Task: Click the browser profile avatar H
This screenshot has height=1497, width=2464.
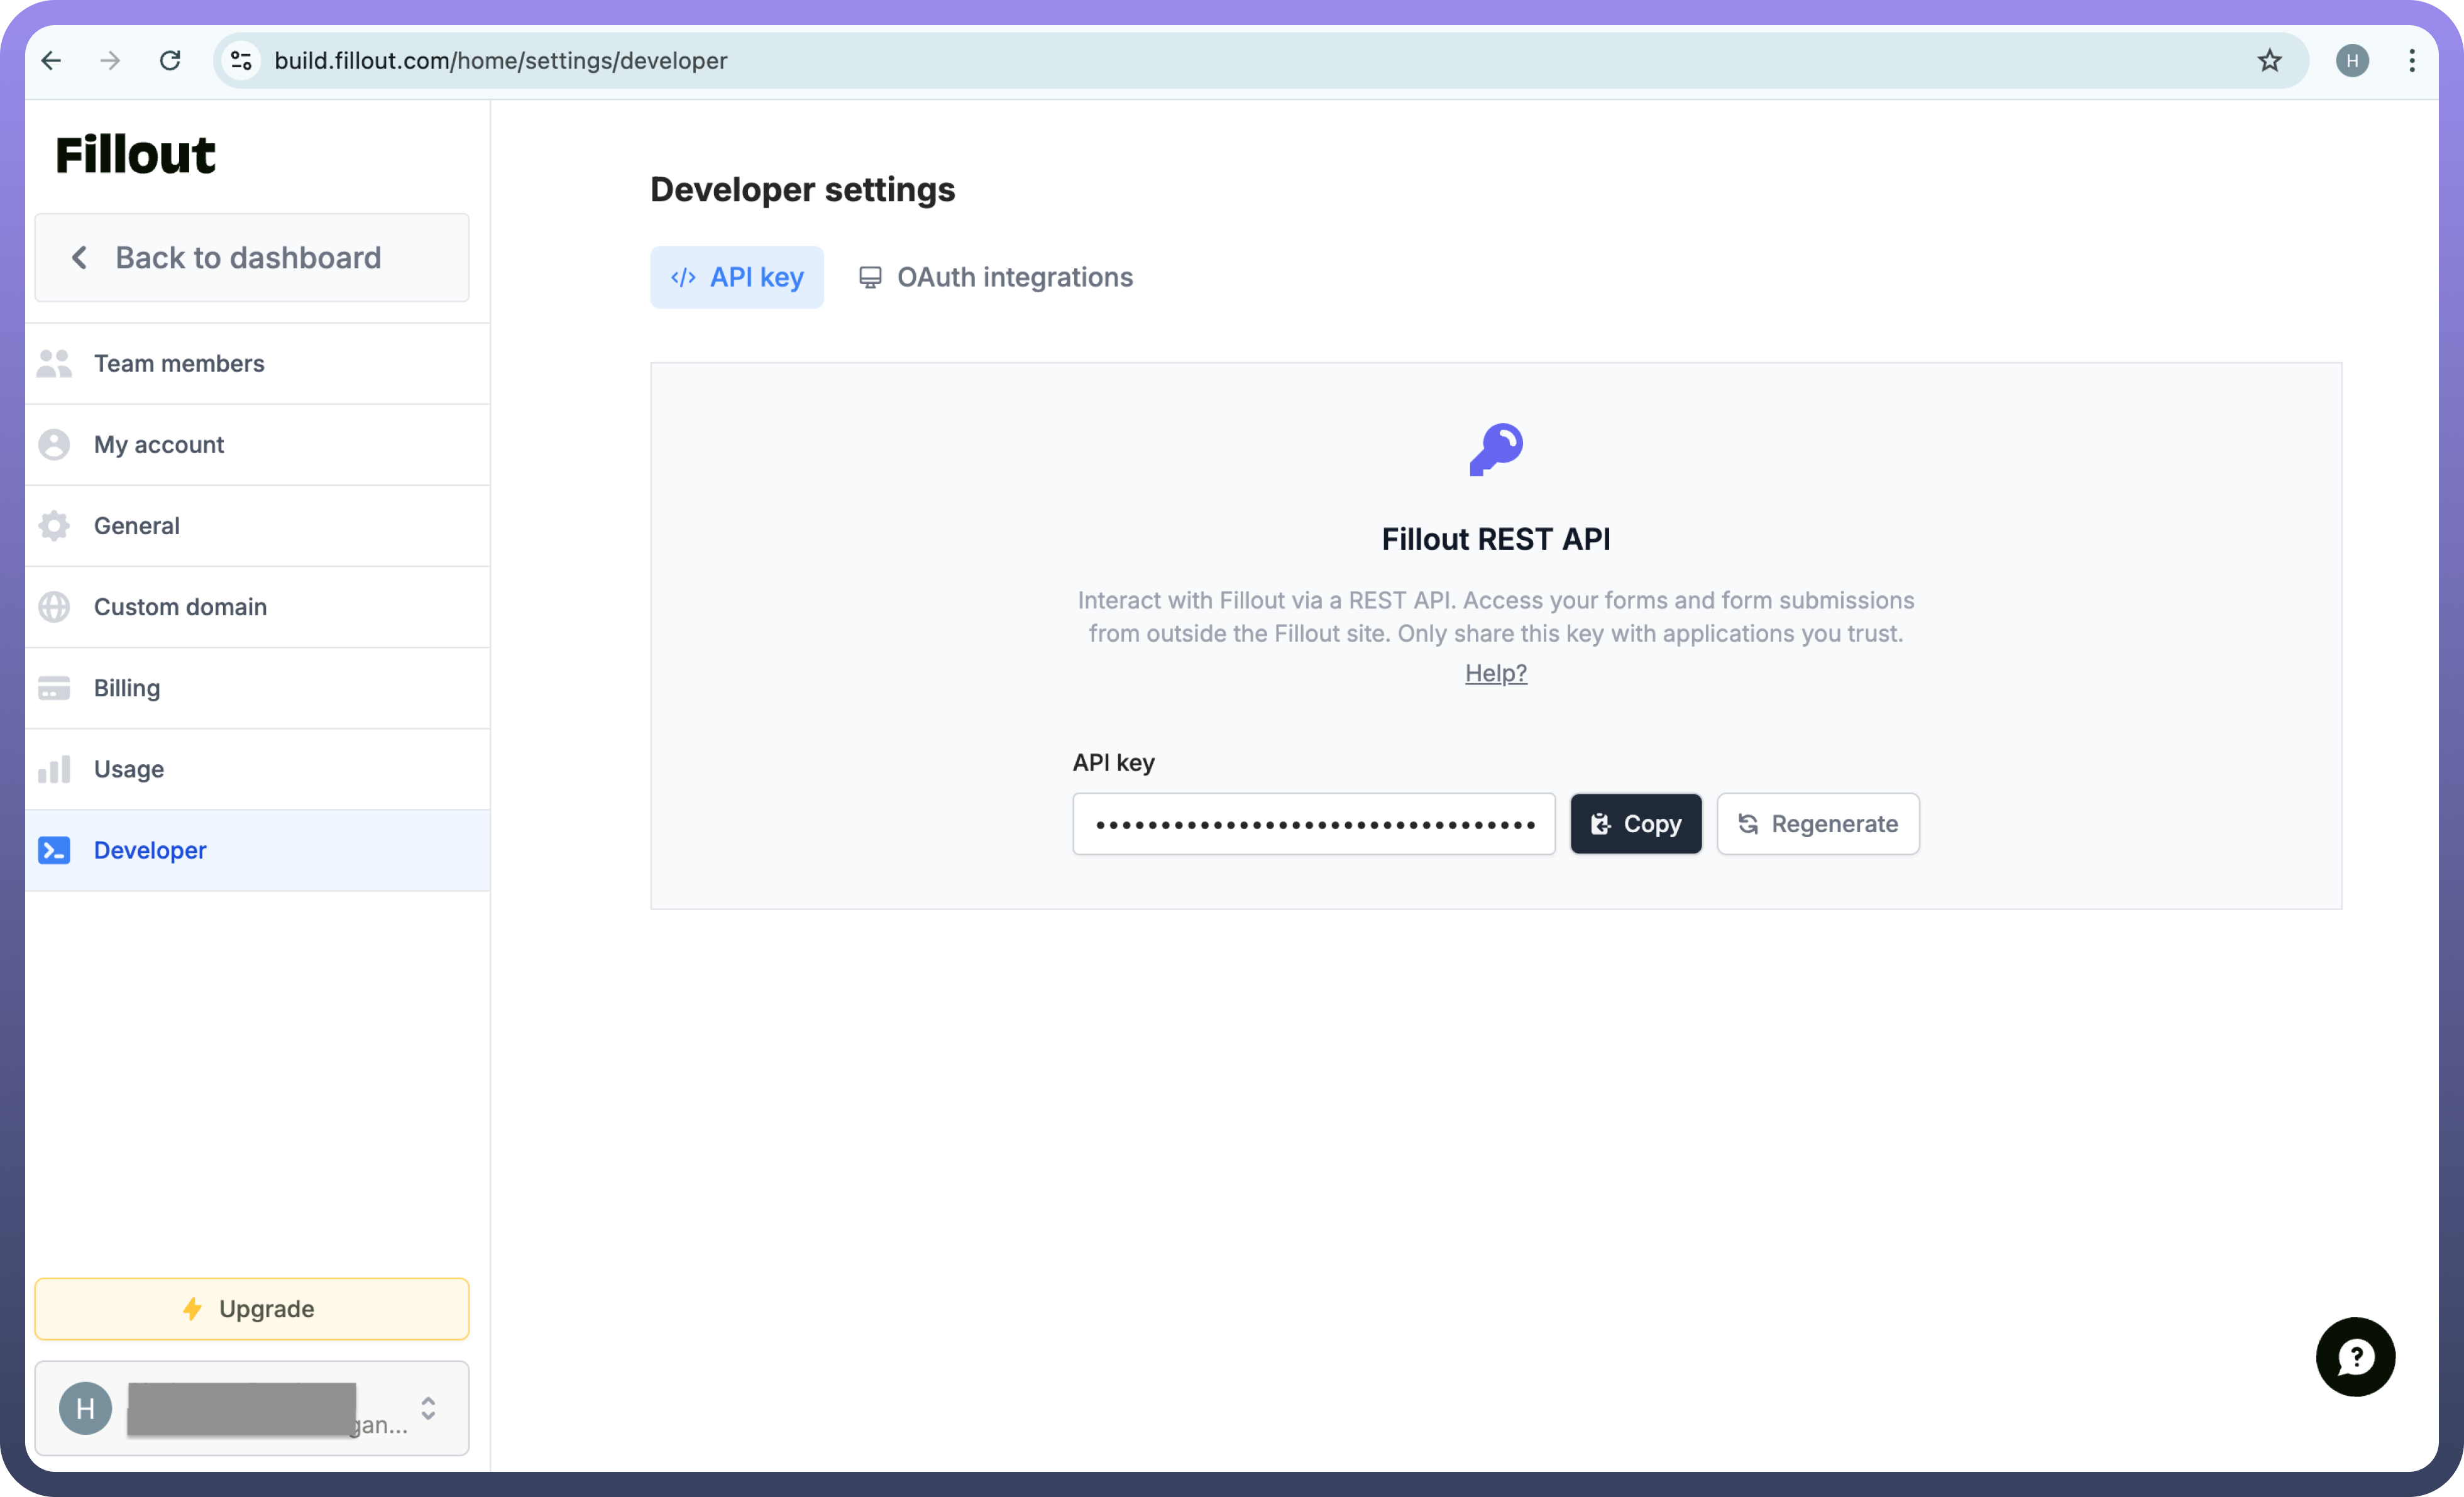Action: pyautogui.click(x=2352, y=61)
